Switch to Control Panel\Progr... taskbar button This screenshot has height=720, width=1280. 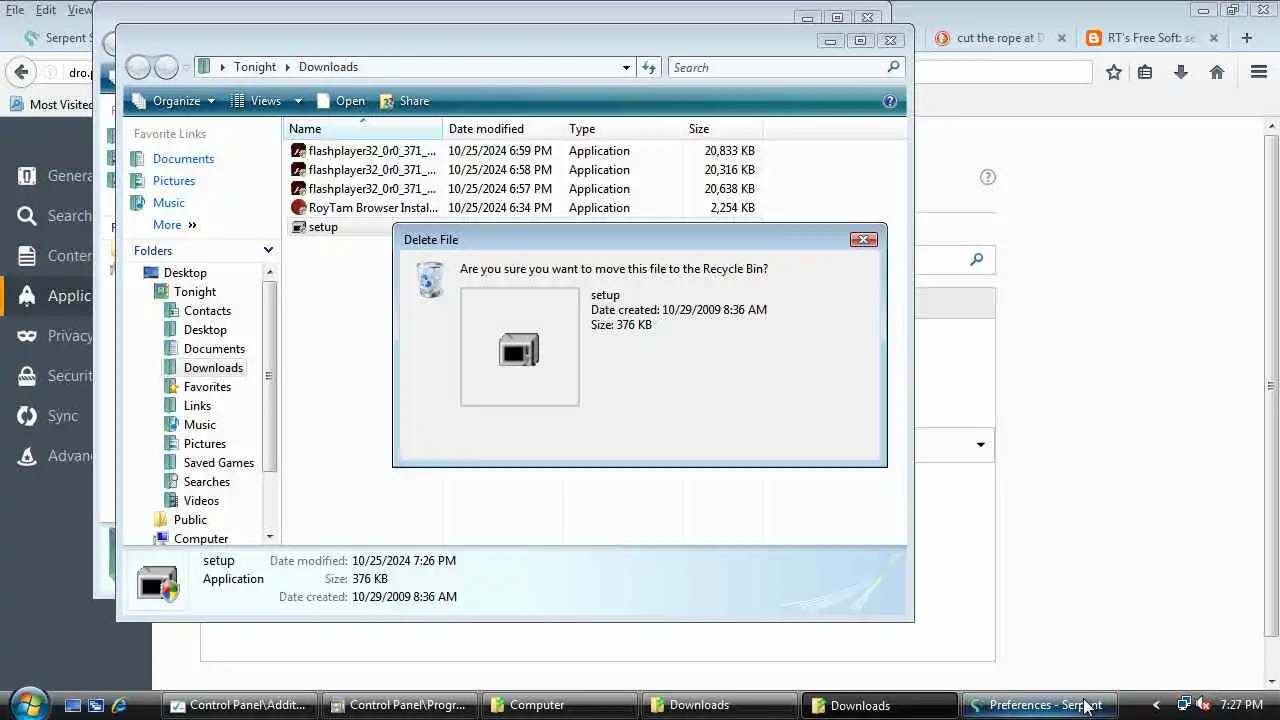pos(400,705)
